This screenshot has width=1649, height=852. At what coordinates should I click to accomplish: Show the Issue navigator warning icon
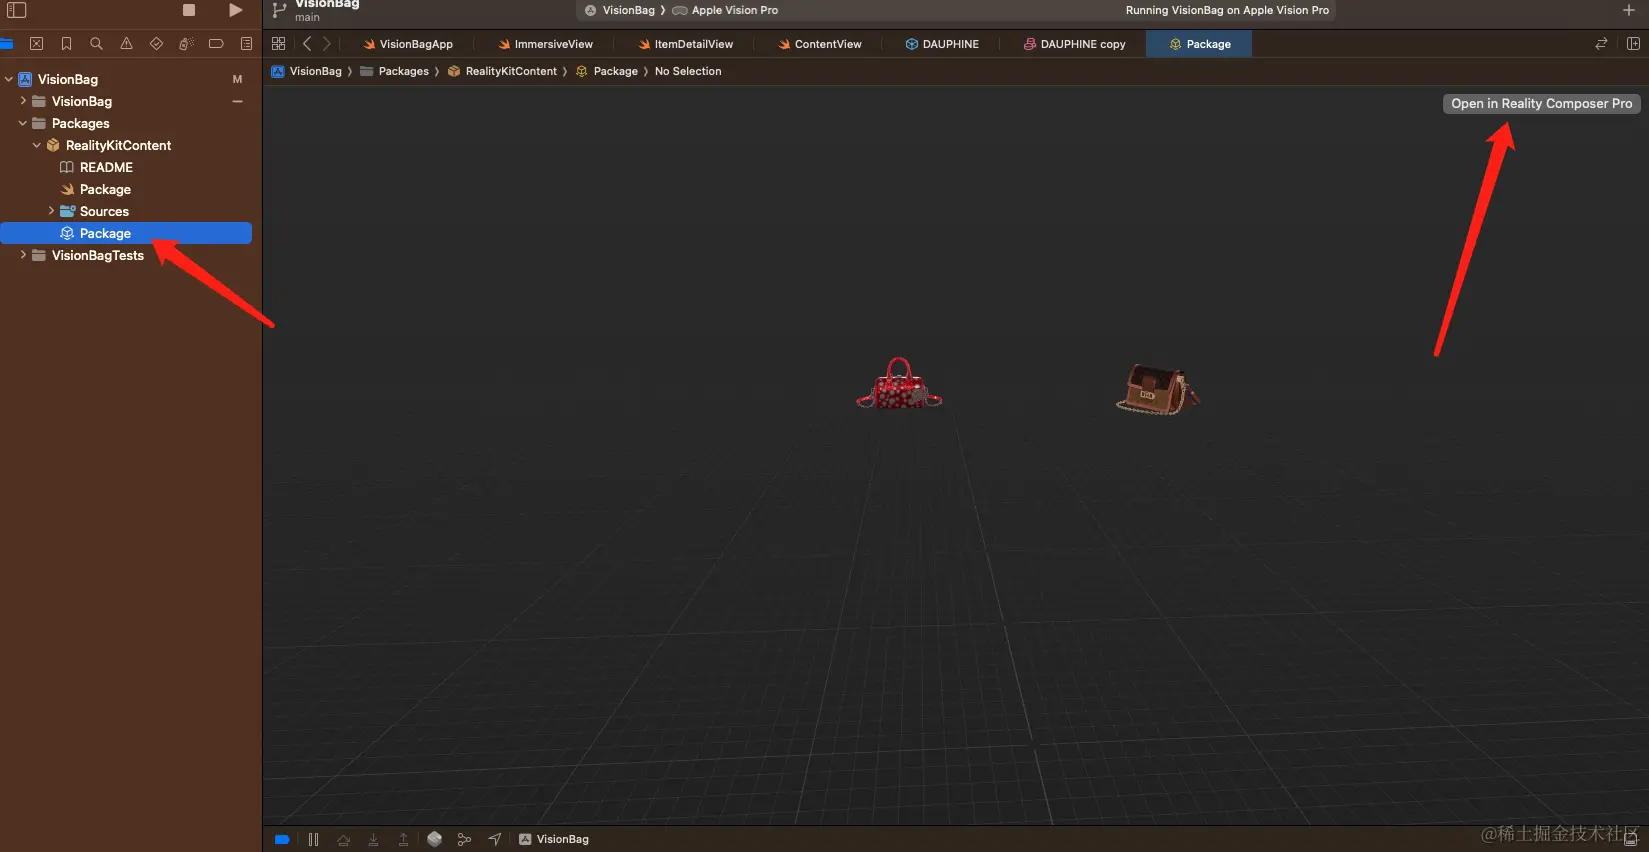point(126,44)
